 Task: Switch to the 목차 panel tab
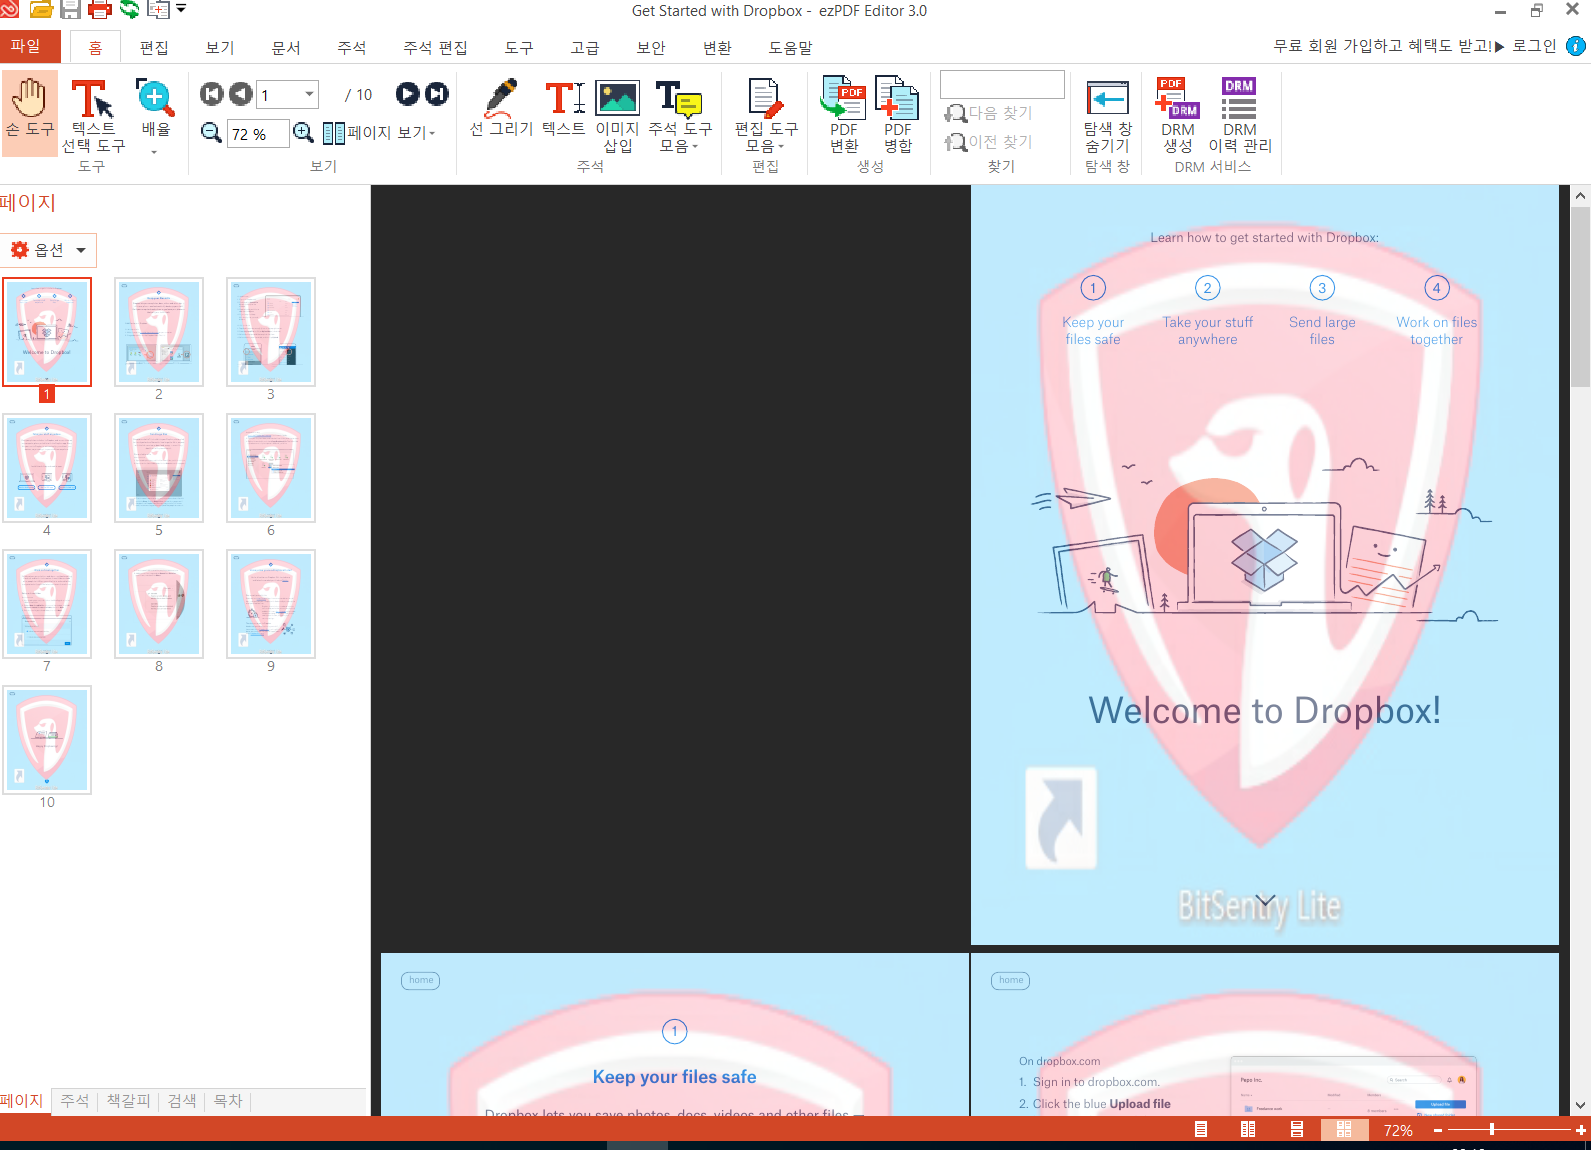[228, 1101]
